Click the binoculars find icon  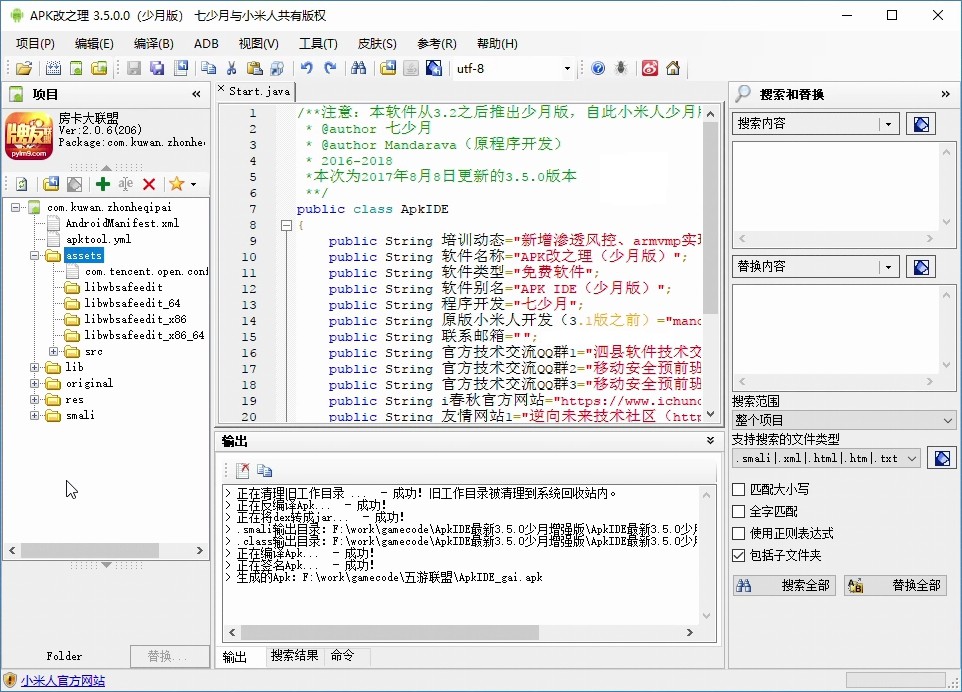coord(358,68)
